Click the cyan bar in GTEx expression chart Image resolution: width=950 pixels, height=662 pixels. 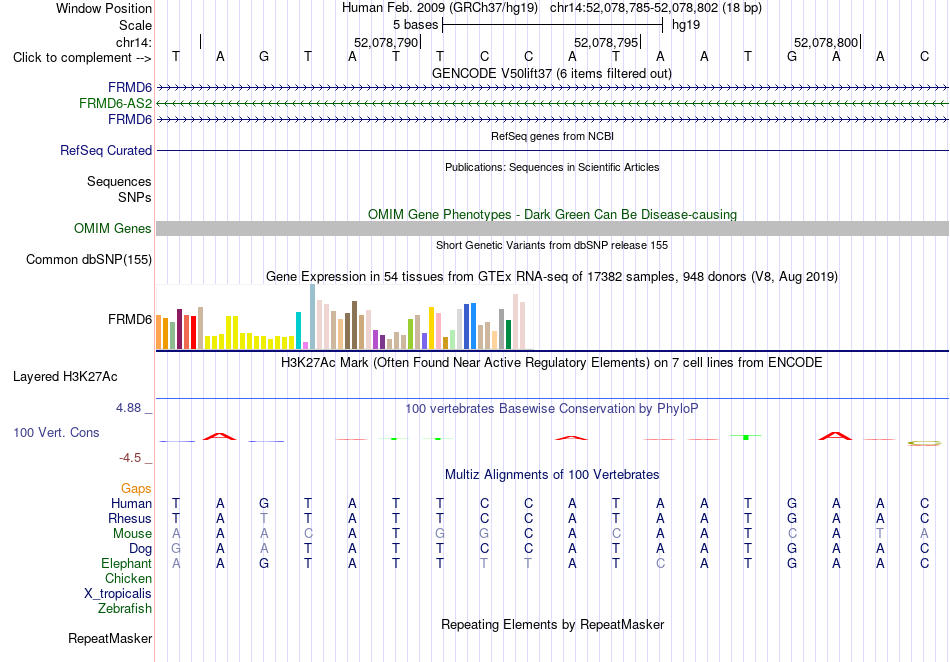(299, 331)
